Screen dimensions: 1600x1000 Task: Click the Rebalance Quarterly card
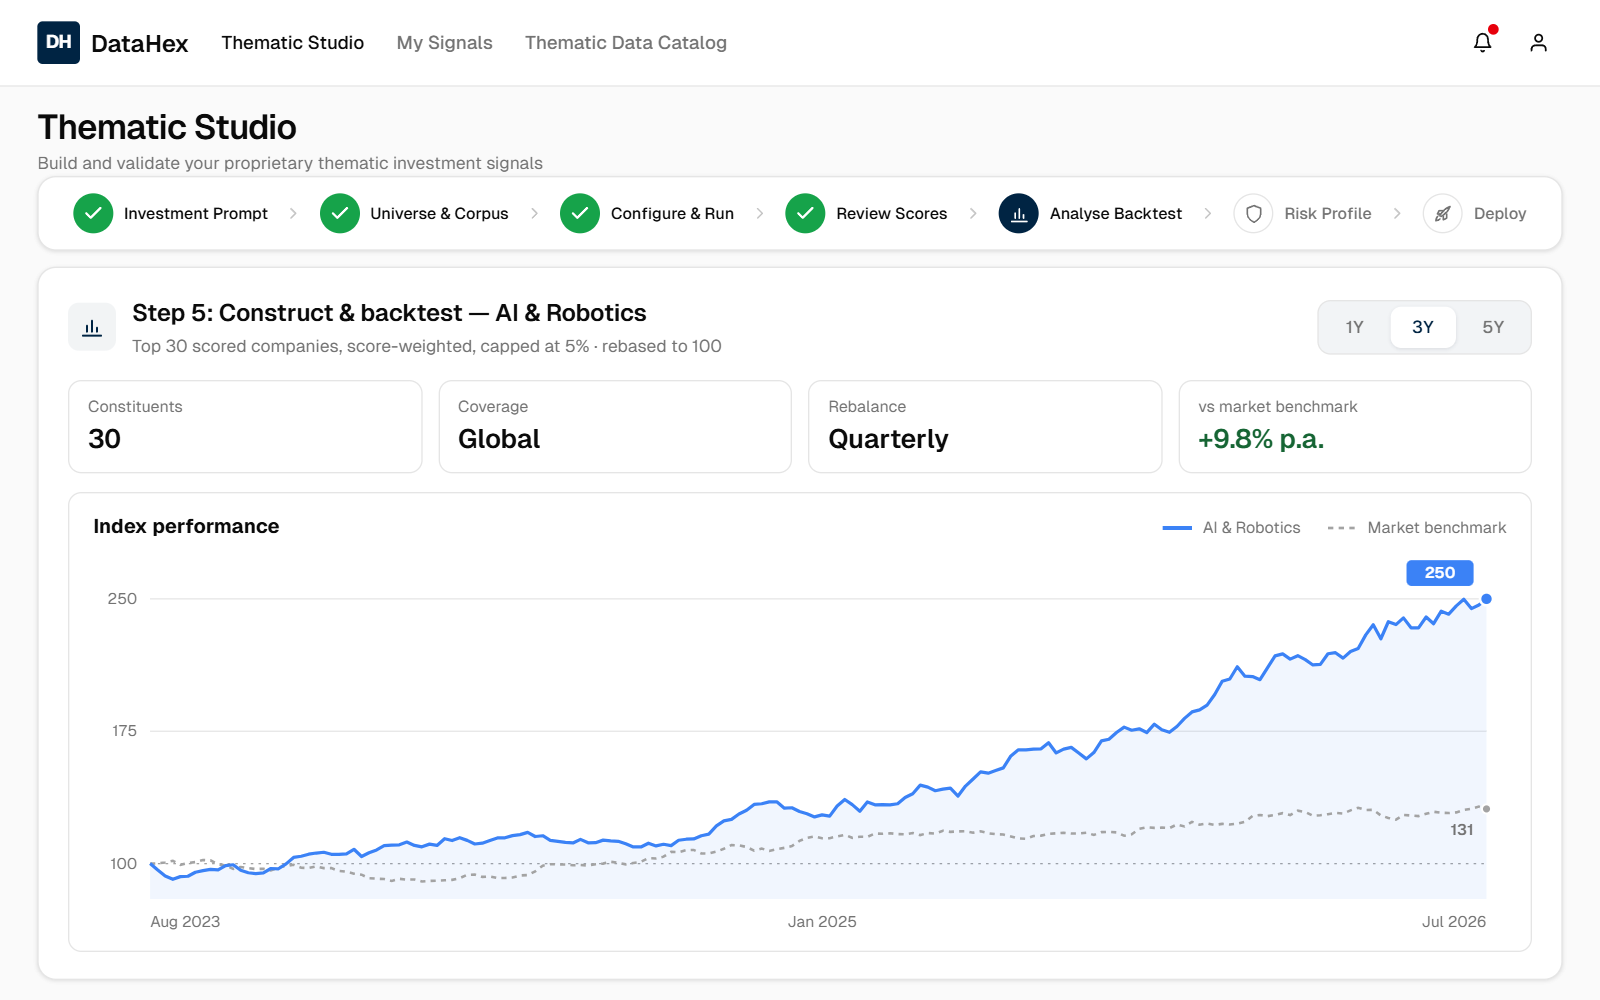(985, 426)
